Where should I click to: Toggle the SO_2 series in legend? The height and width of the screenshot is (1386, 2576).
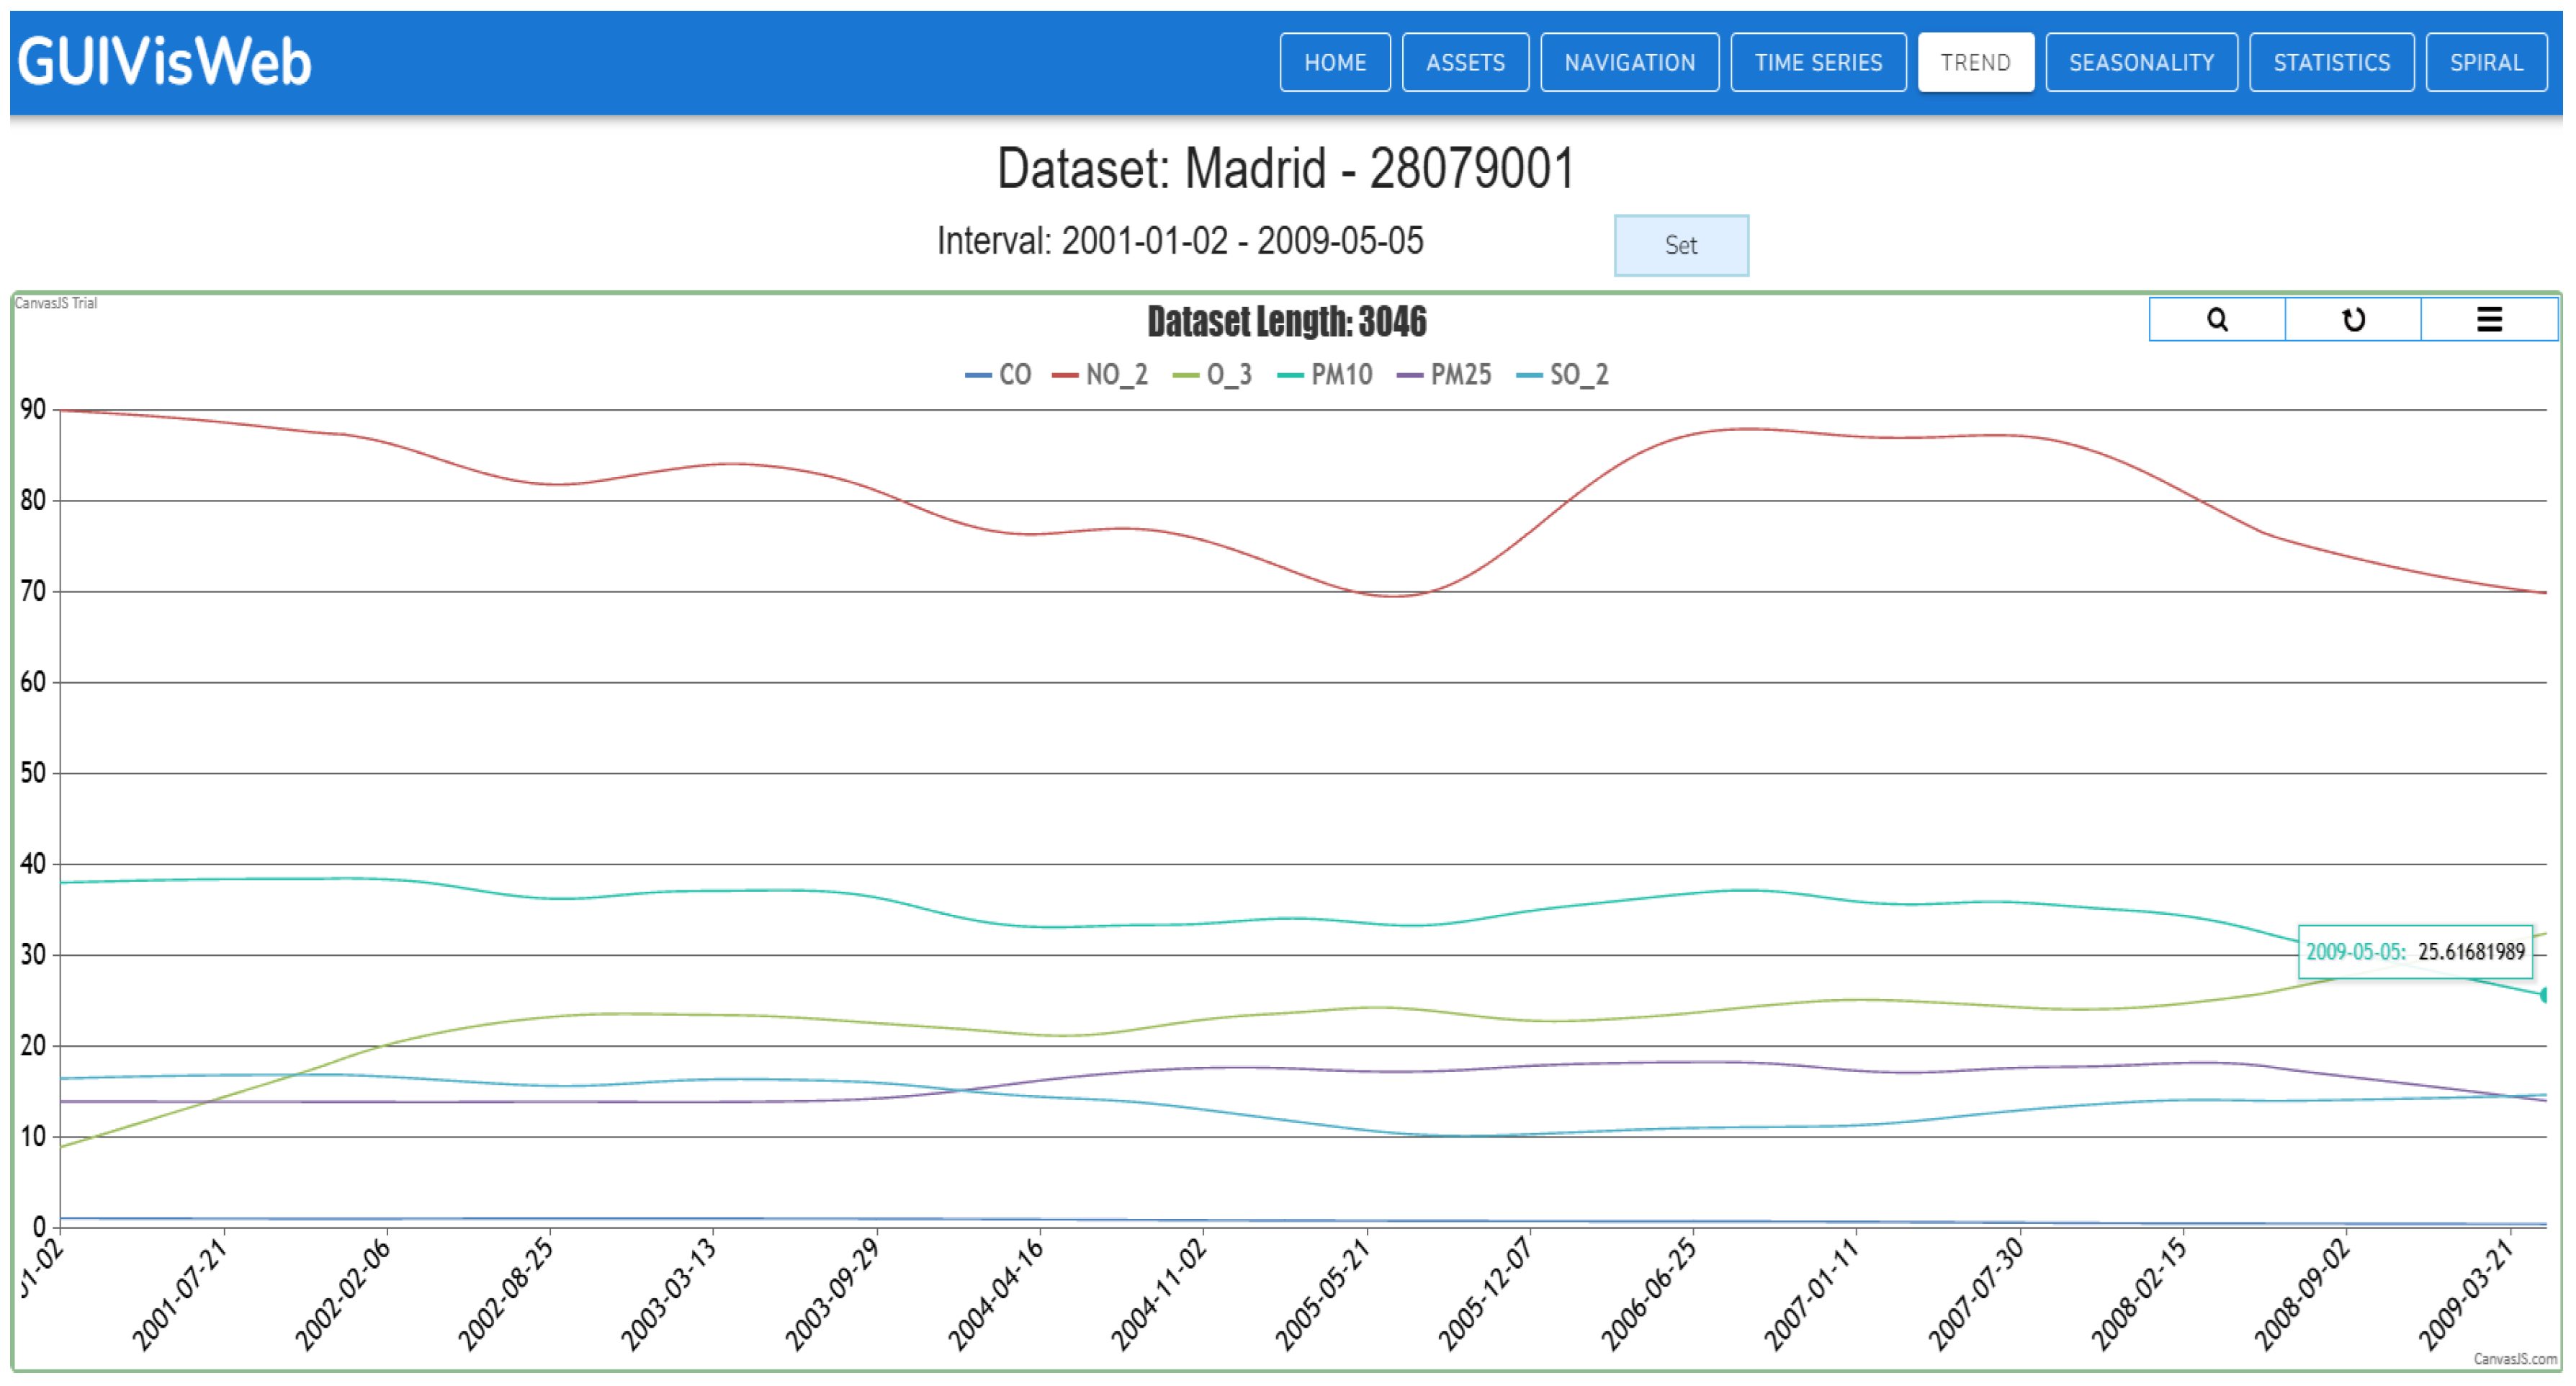[x=1563, y=375]
